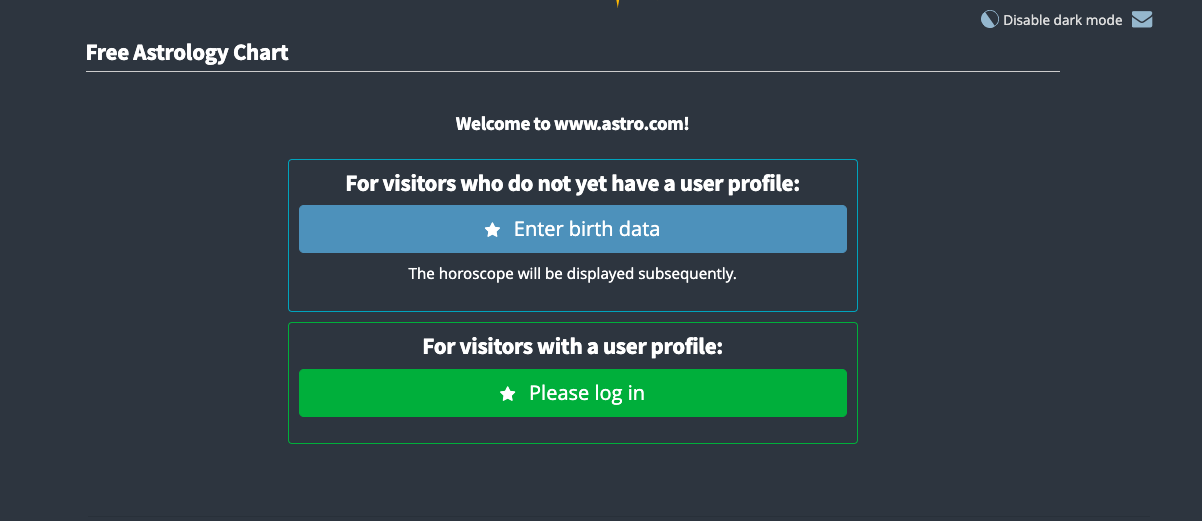Screen dimensions: 1202x521
Task: Click the half-moon dark mode icon
Action: (989, 19)
